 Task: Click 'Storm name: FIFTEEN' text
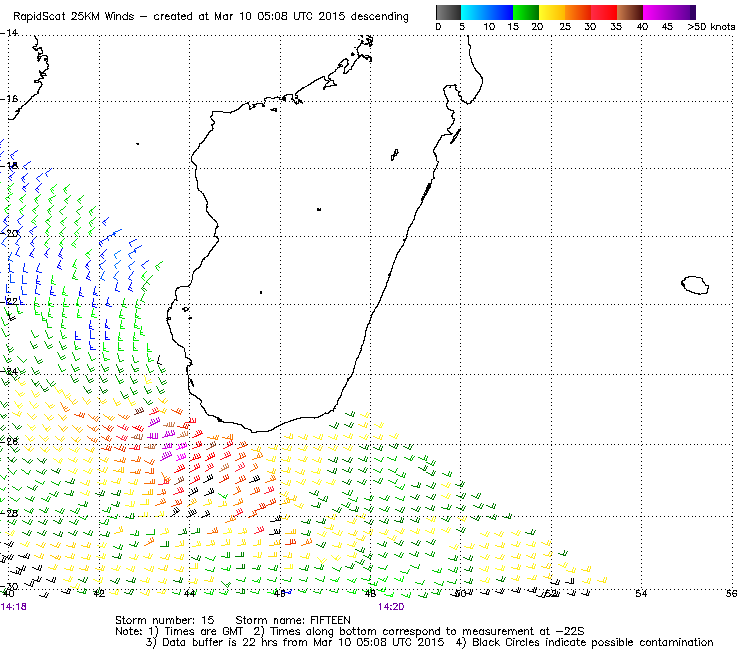[293, 620]
